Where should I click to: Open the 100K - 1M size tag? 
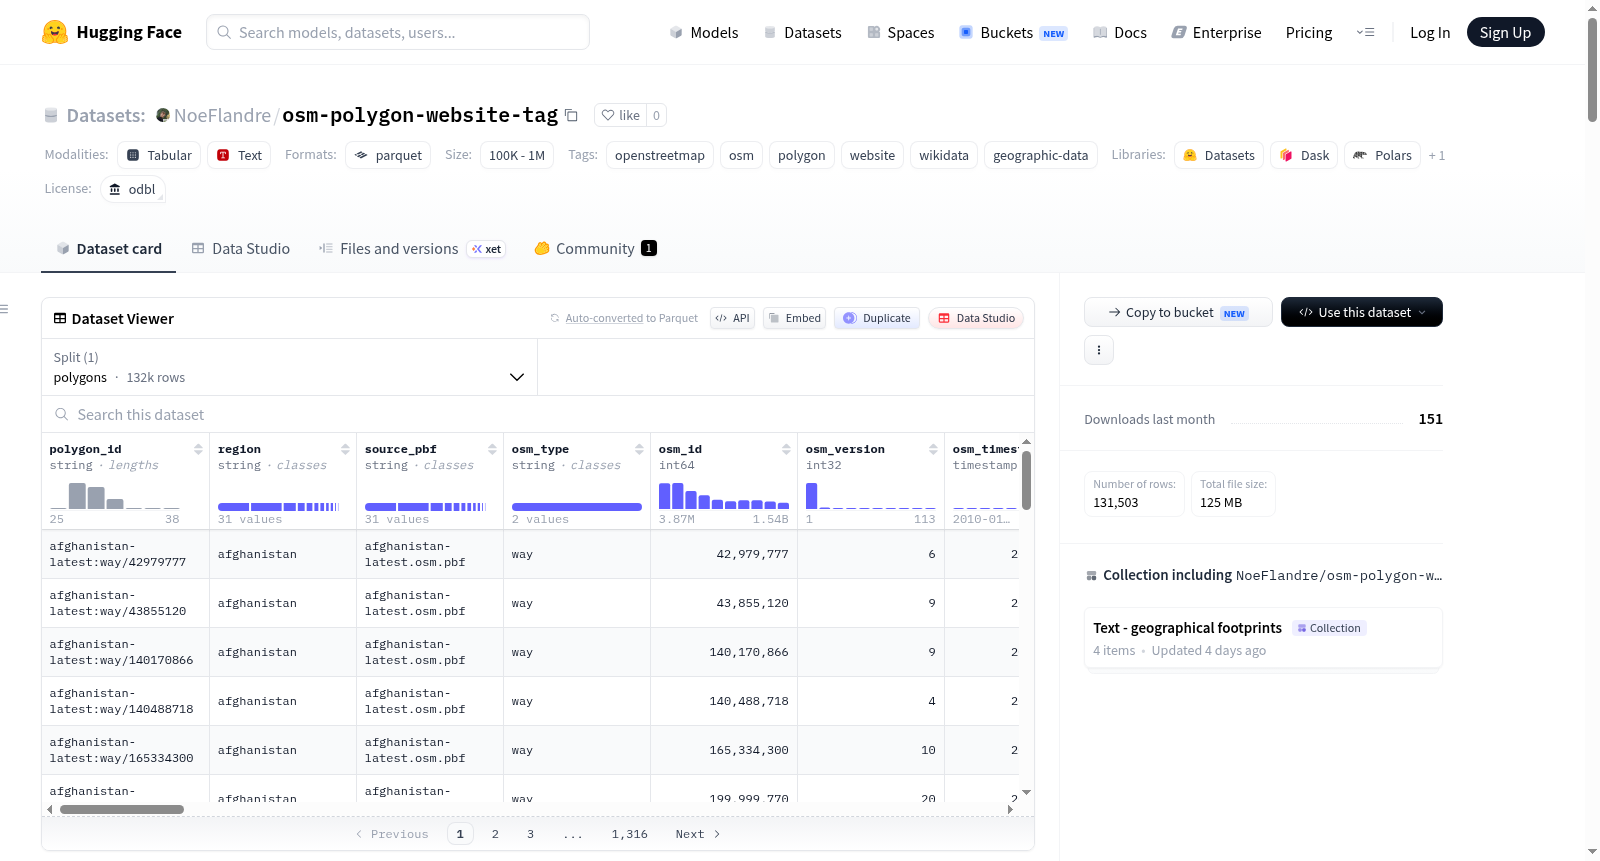[x=517, y=155]
